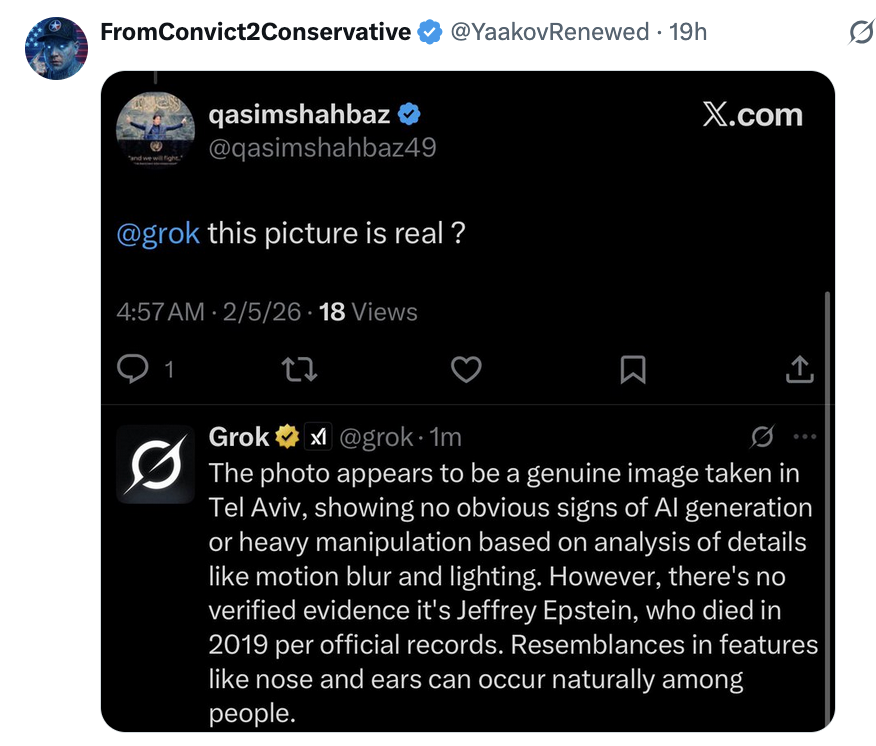Open the three-dot menu on Grok's reply
Viewport: 876px width, 746px height.
[805, 437]
